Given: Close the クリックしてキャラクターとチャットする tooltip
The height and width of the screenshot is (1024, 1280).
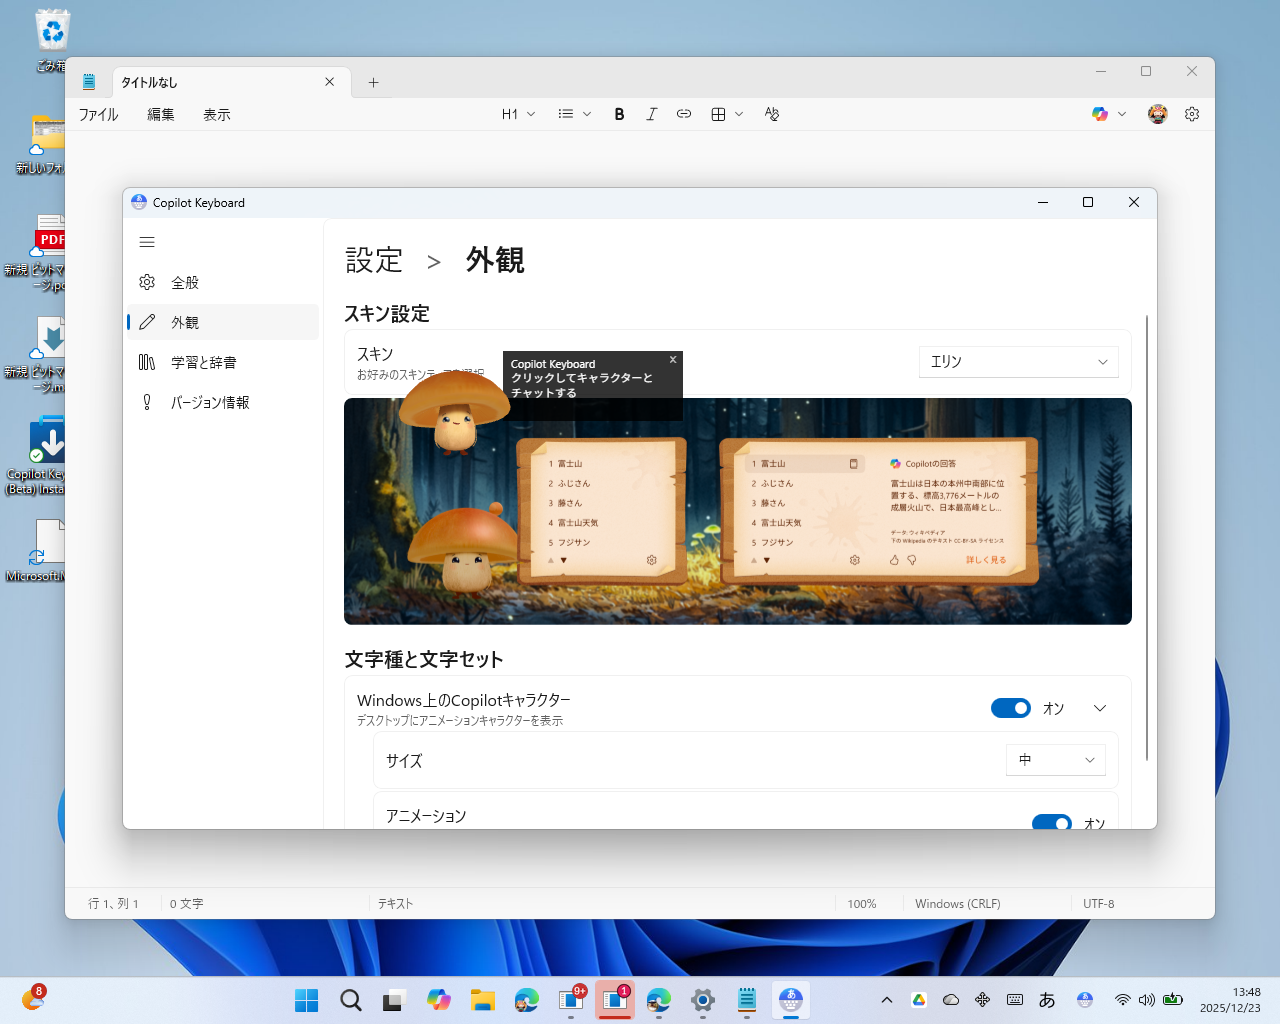Looking at the screenshot, I should tap(672, 359).
